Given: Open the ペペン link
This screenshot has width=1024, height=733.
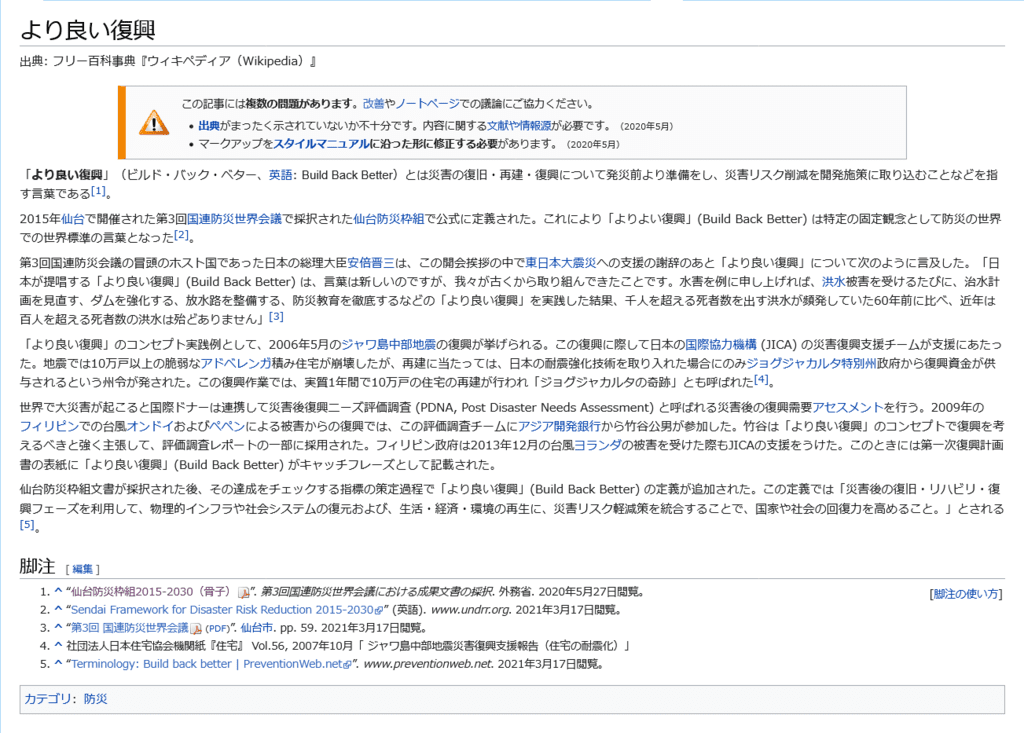Looking at the screenshot, I should 227,427.
